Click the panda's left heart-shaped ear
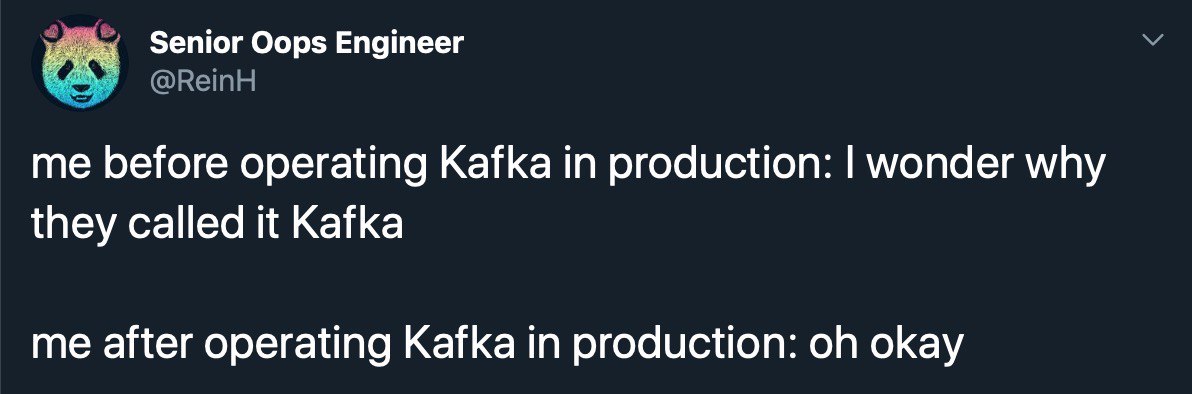1192x394 pixels. click(55, 31)
